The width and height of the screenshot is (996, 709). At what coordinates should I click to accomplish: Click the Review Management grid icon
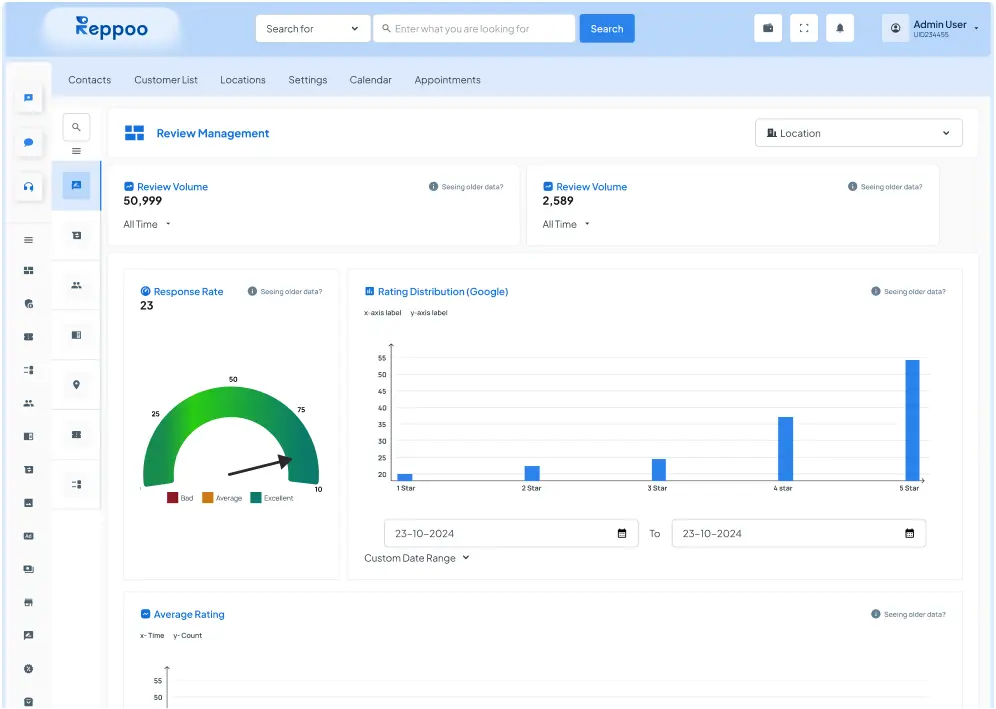coord(135,133)
